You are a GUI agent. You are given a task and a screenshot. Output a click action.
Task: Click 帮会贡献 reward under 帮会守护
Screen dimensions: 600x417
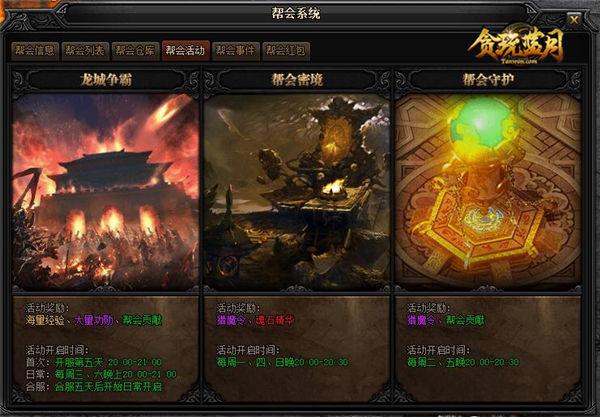point(465,320)
